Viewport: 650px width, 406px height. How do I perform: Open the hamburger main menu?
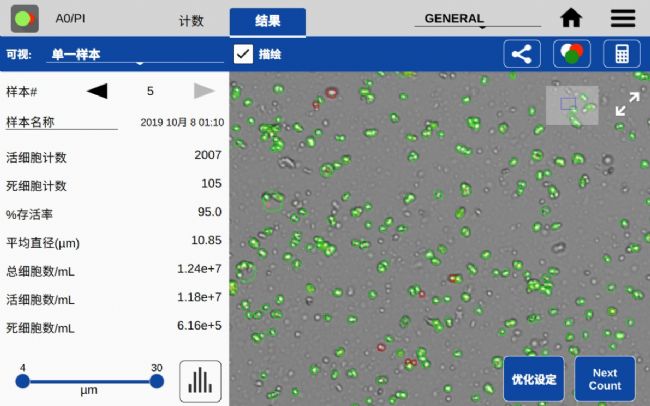coord(623,18)
